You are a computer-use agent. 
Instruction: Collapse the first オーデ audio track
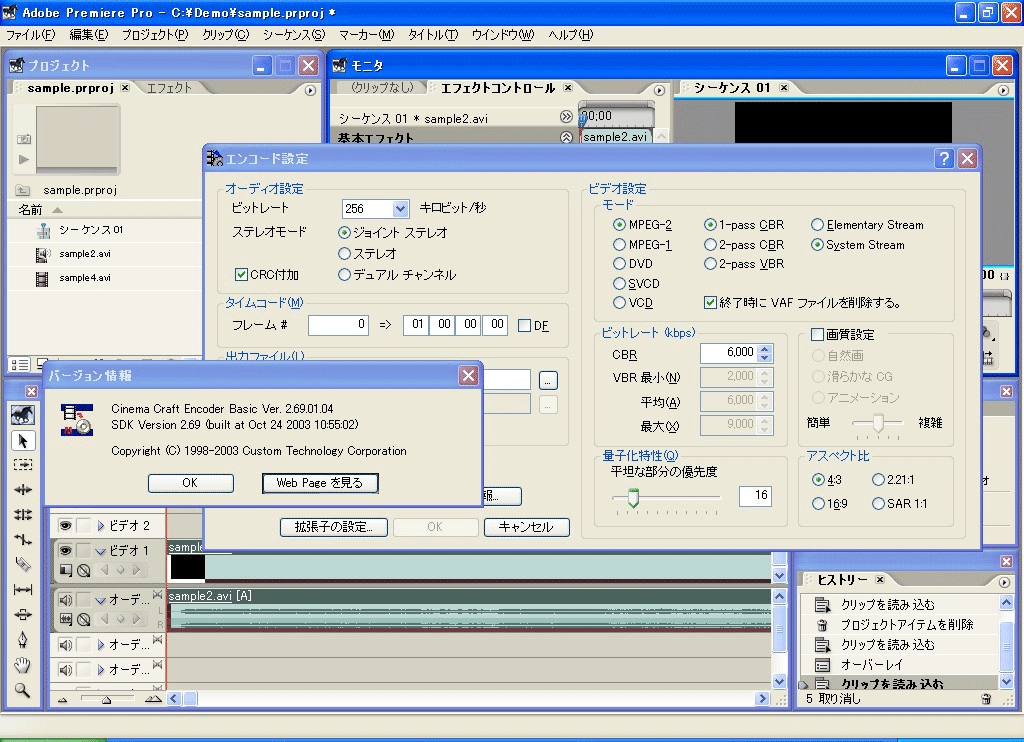(x=101, y=600)
